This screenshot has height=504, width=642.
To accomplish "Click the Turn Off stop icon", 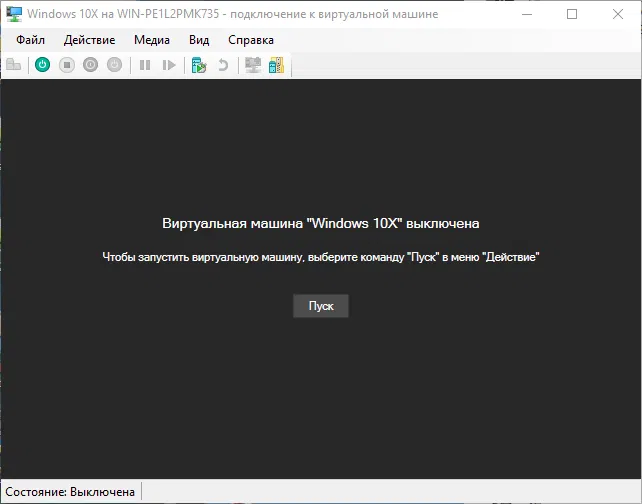I will click(x=67, y=65).
